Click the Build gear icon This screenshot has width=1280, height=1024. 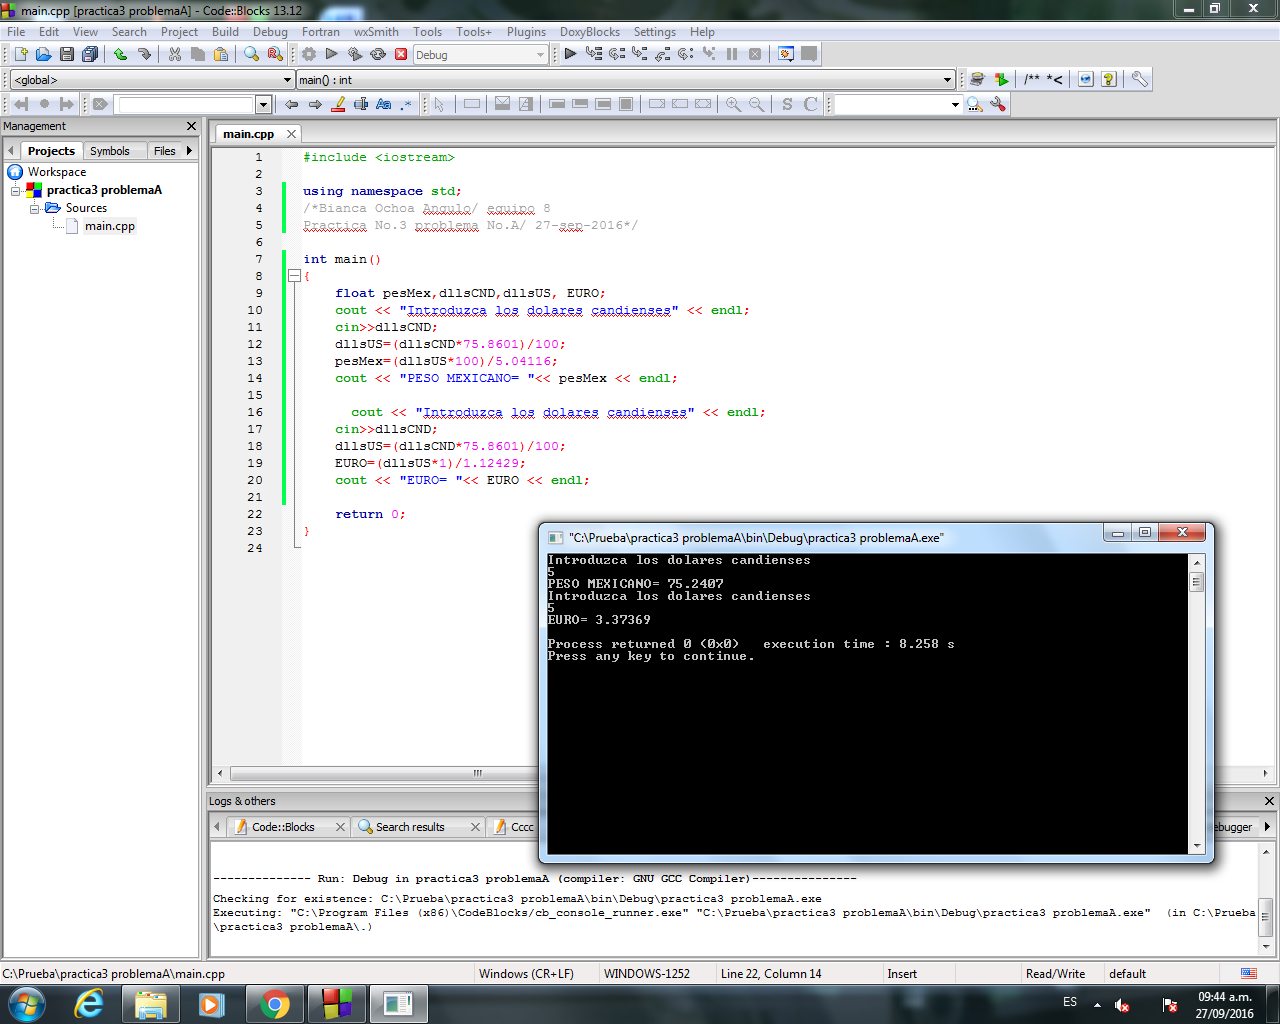coord(309,54)
